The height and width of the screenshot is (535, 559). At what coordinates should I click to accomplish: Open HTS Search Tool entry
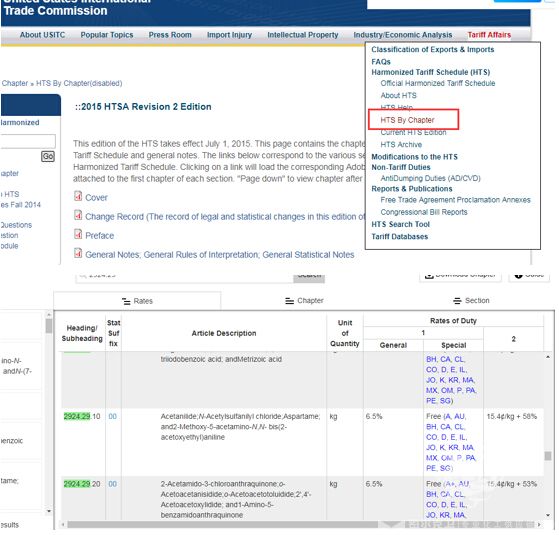400,225
